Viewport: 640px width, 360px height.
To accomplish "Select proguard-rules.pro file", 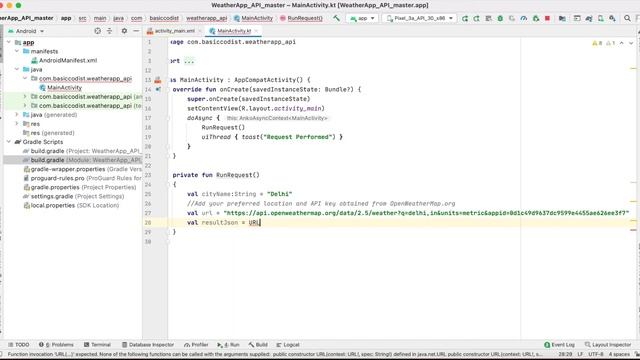I will click(82, 178).
